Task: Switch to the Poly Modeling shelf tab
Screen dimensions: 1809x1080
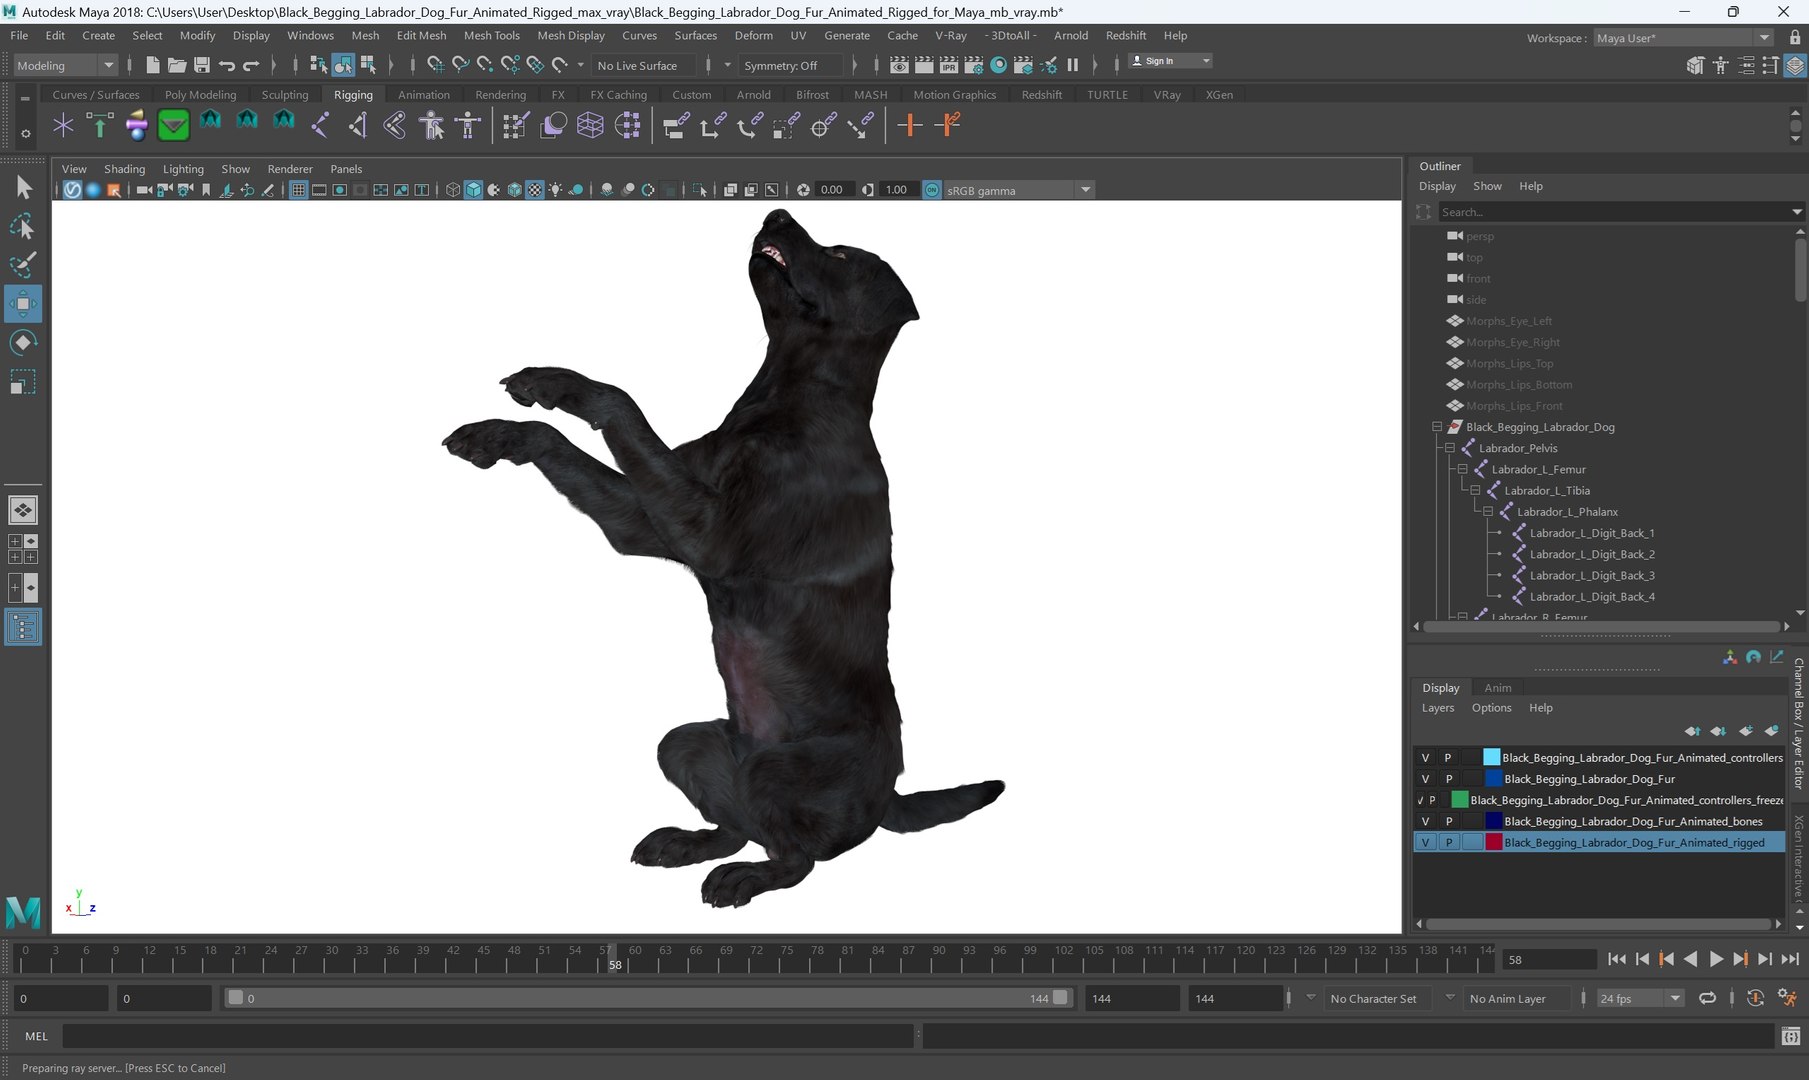Action: click(x=200, y=95)
